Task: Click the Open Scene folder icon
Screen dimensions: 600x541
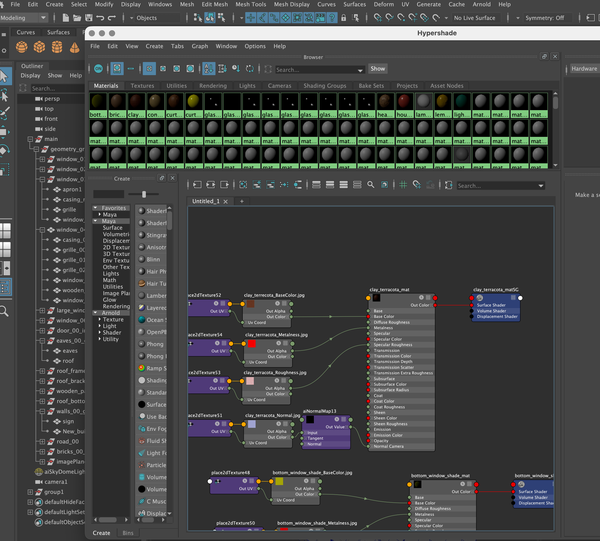Action: (77, 18)
